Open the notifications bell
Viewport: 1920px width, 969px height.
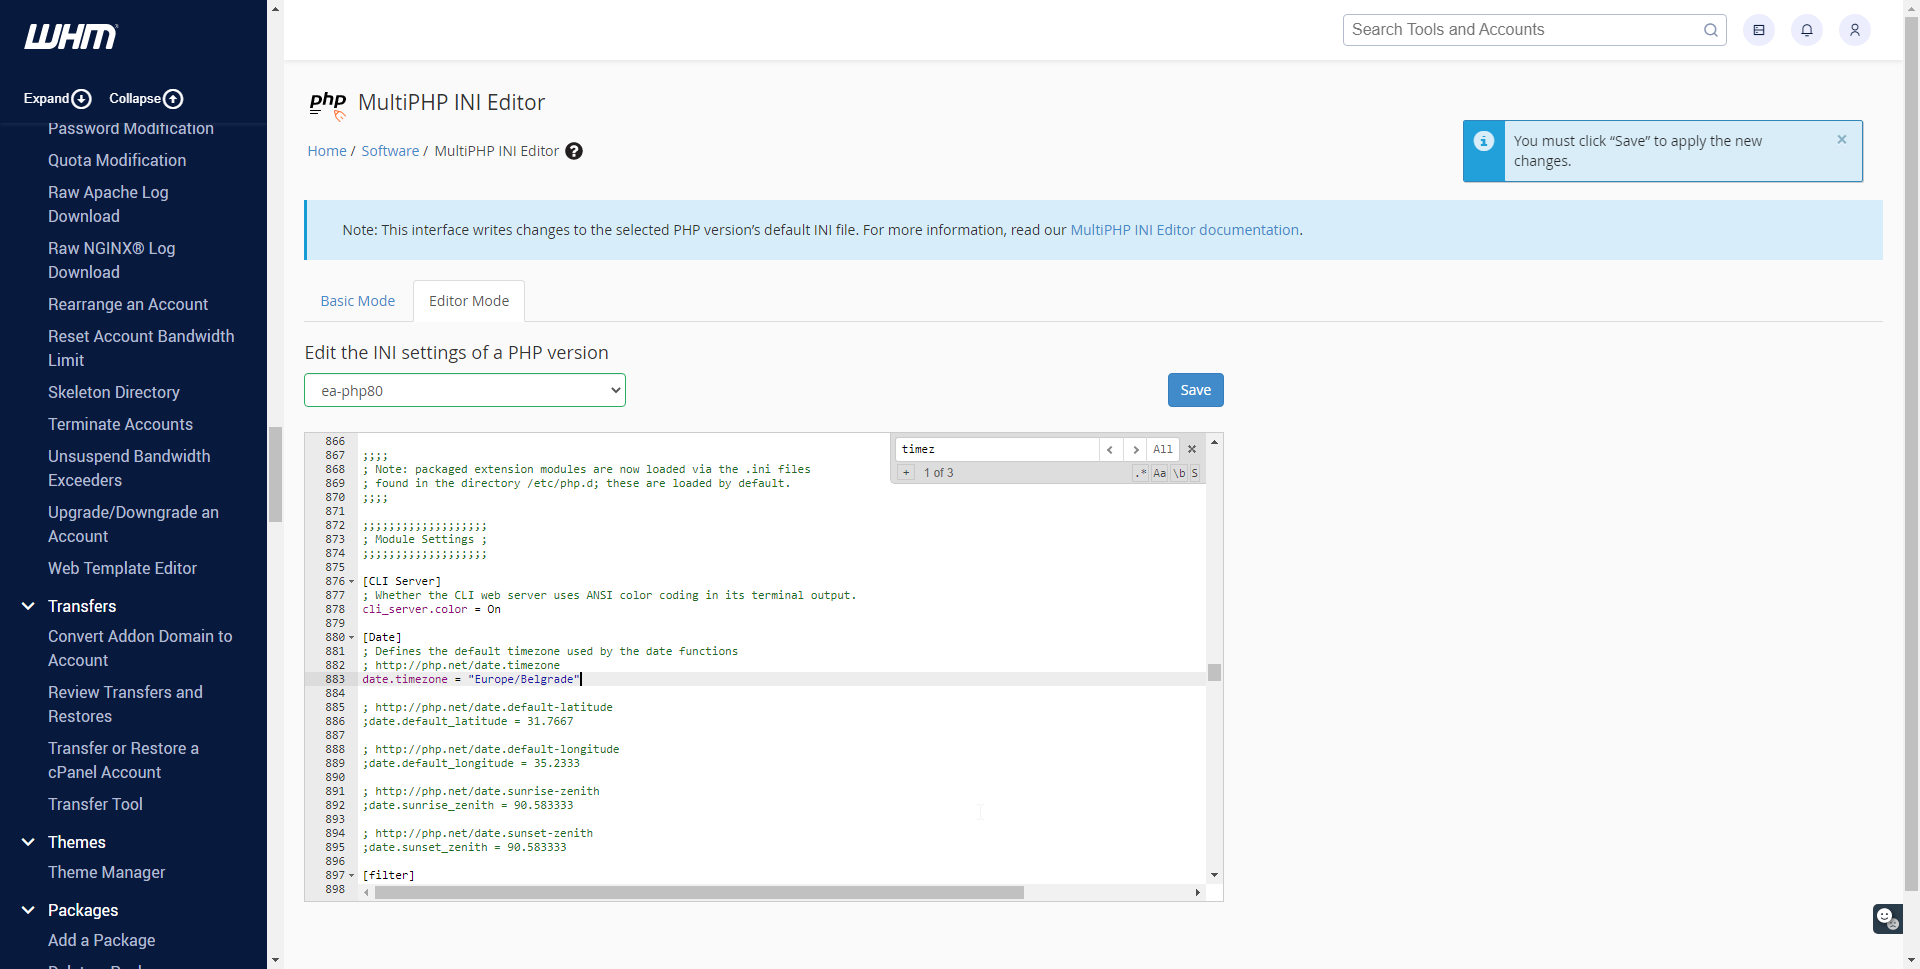(x=1807, y=30)
